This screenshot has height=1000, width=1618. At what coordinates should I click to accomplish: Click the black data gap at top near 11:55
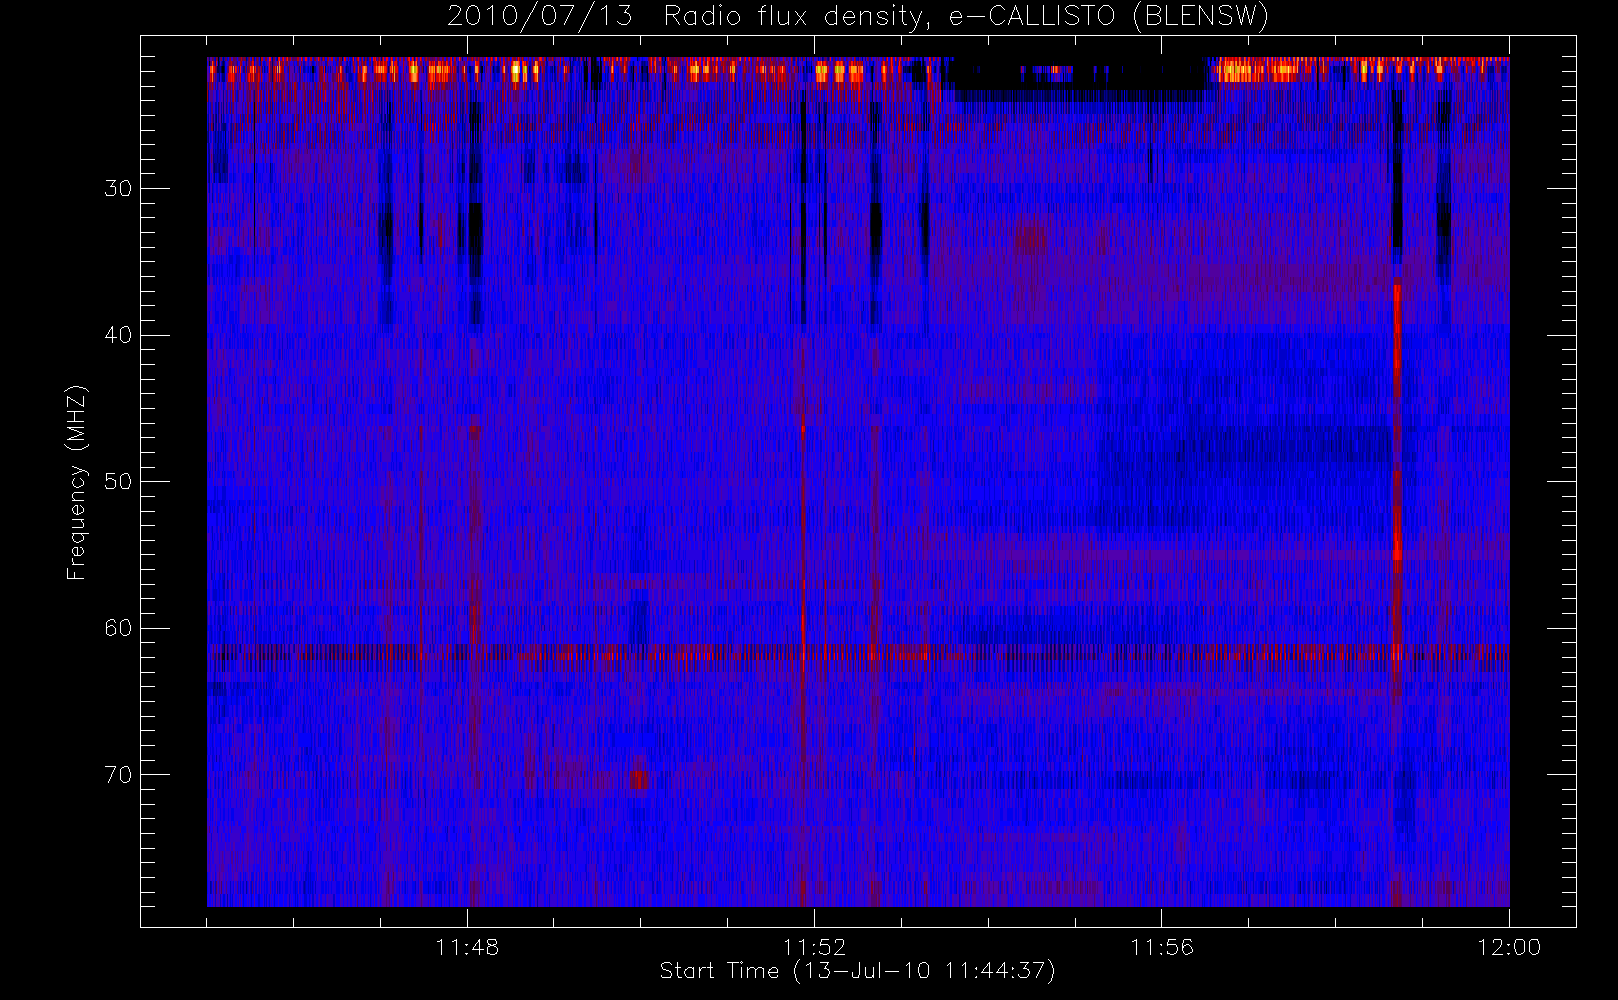click(1080, 80)
